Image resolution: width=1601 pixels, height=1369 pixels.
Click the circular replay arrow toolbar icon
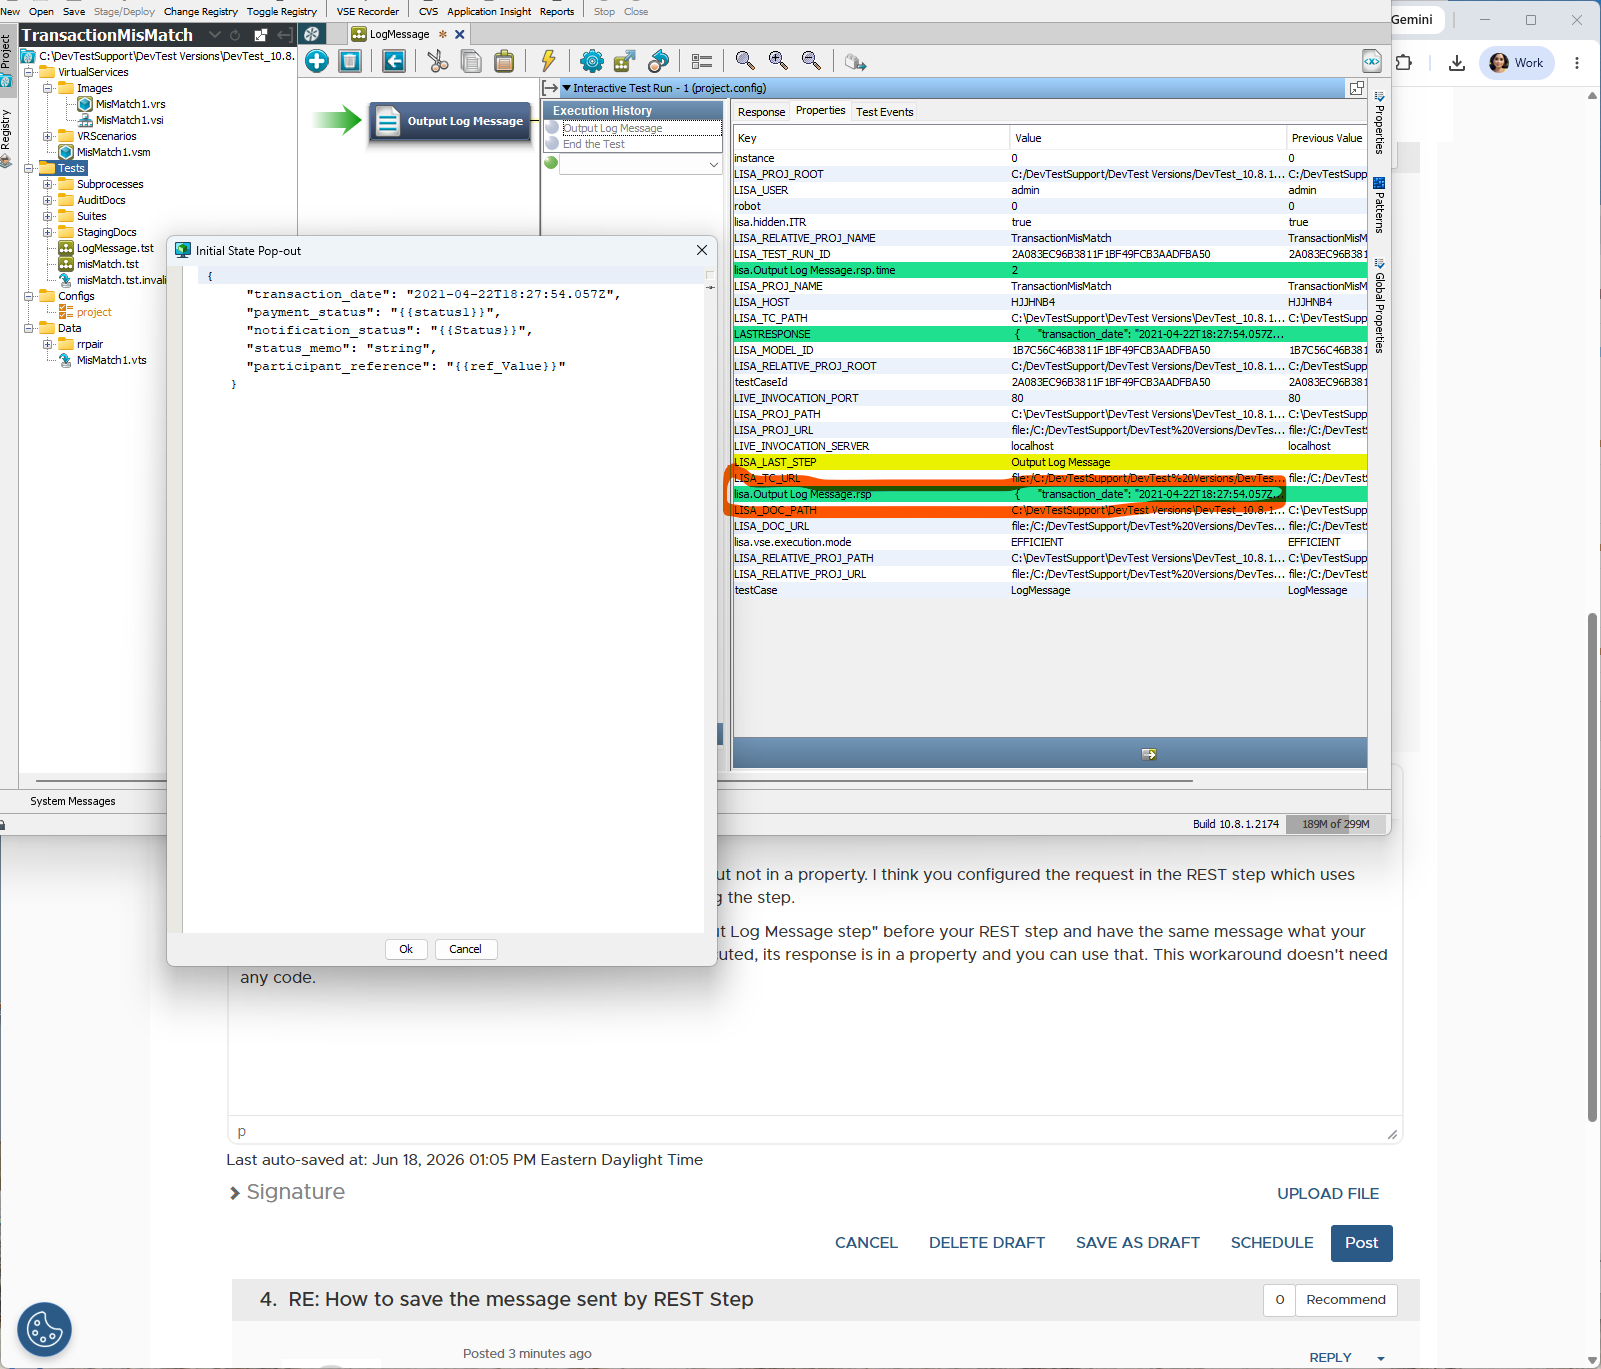pos(658,61)
